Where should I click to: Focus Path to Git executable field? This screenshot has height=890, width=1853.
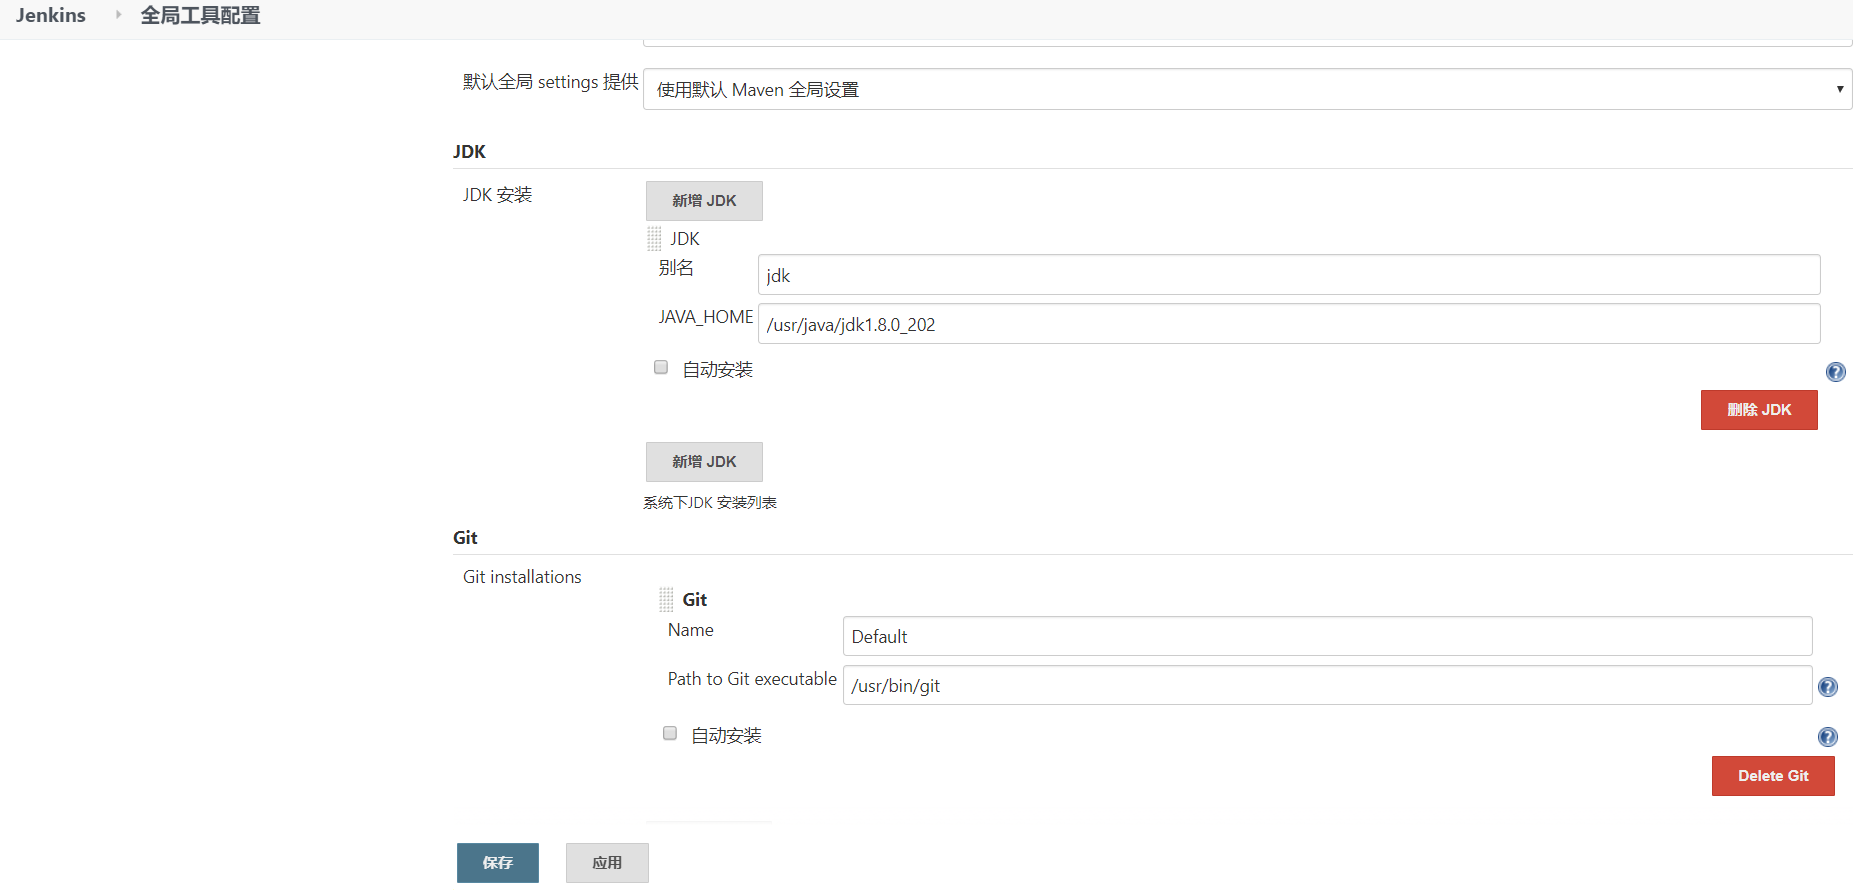[1328, 685]
